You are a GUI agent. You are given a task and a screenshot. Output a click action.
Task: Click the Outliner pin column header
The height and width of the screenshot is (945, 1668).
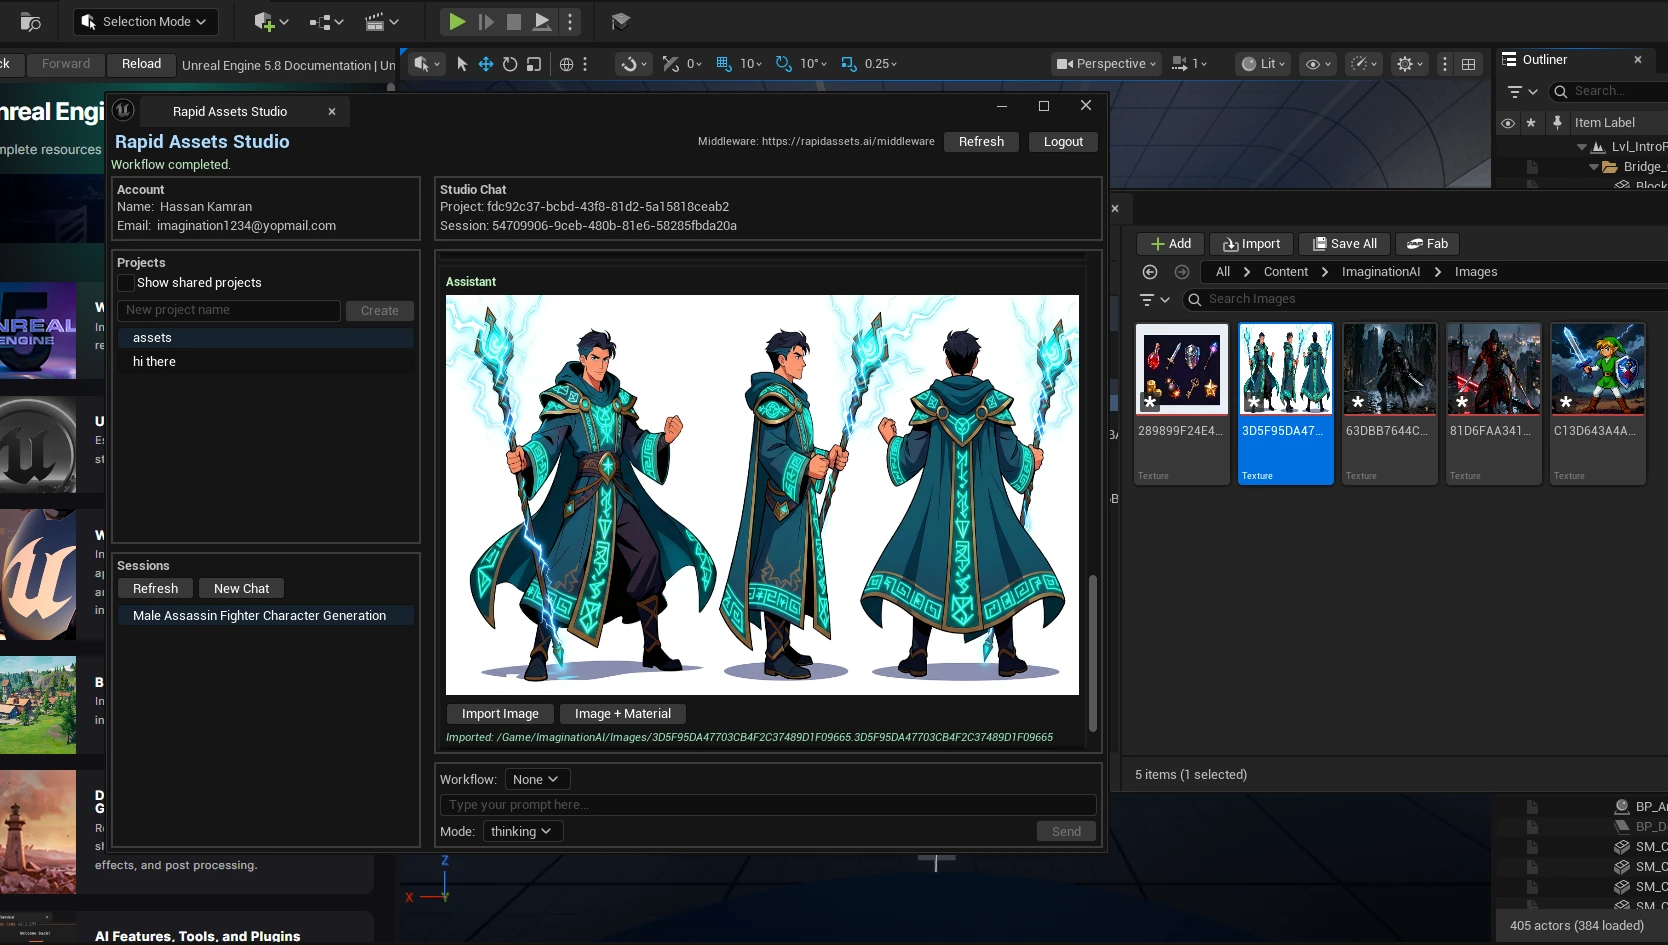point(1557,123)
